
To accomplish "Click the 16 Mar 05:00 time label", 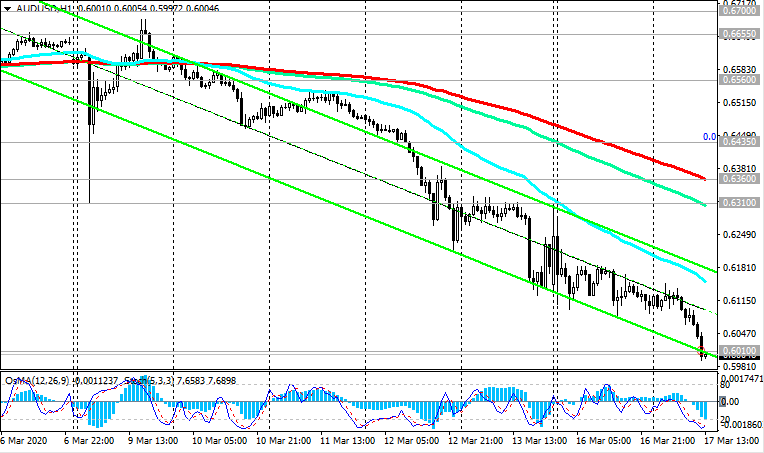I will pos(604,441).
